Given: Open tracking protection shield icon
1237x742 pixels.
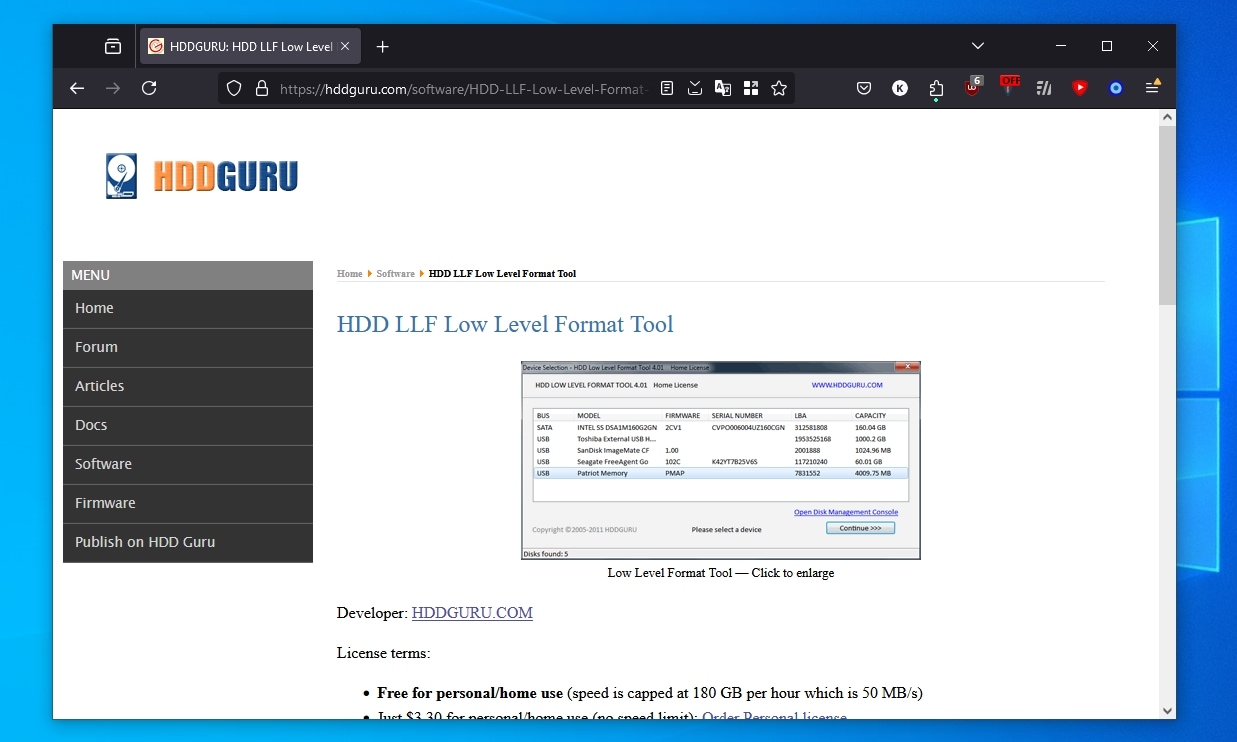Looking at the screenshot, I should 234,88.
